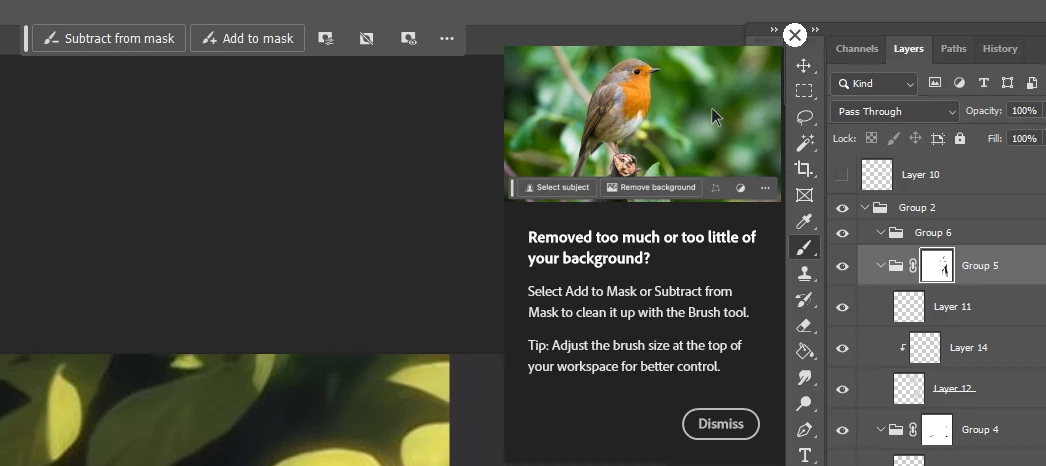Collapse Group 6 folder
This screenshot has height=466, width=1046.
(x=881, y=233)
